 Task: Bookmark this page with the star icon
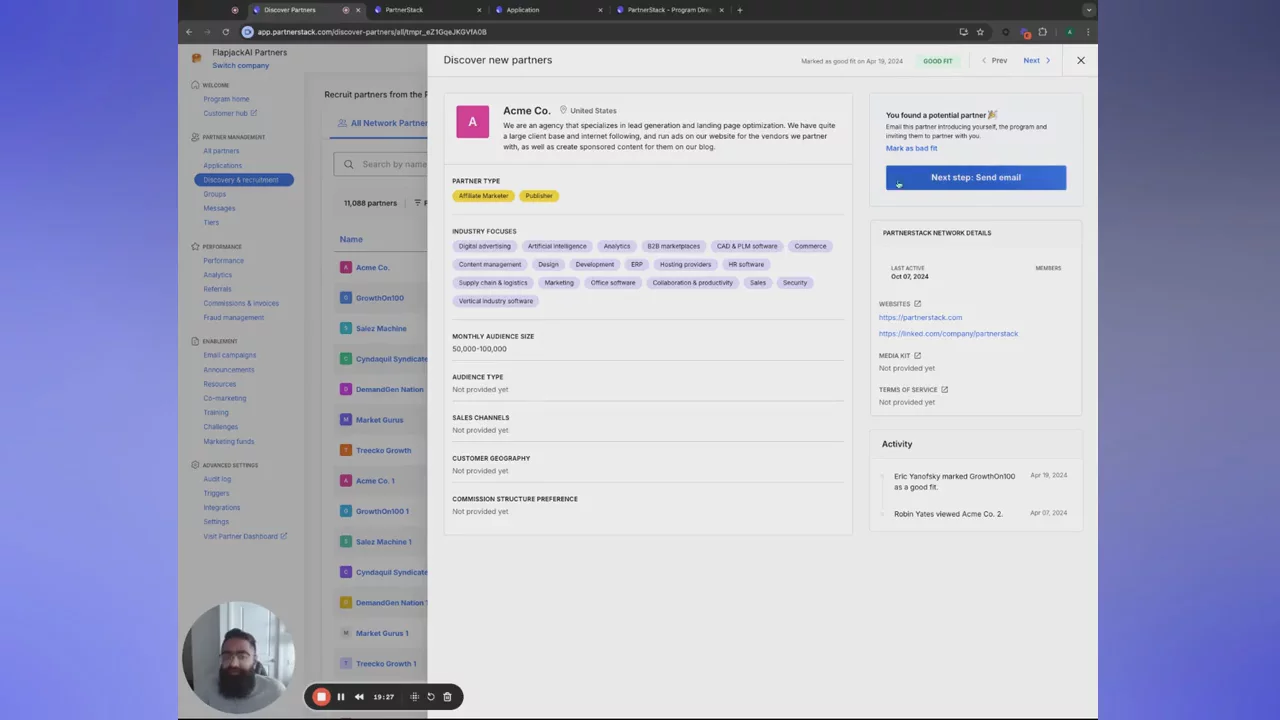pos(980,32)
